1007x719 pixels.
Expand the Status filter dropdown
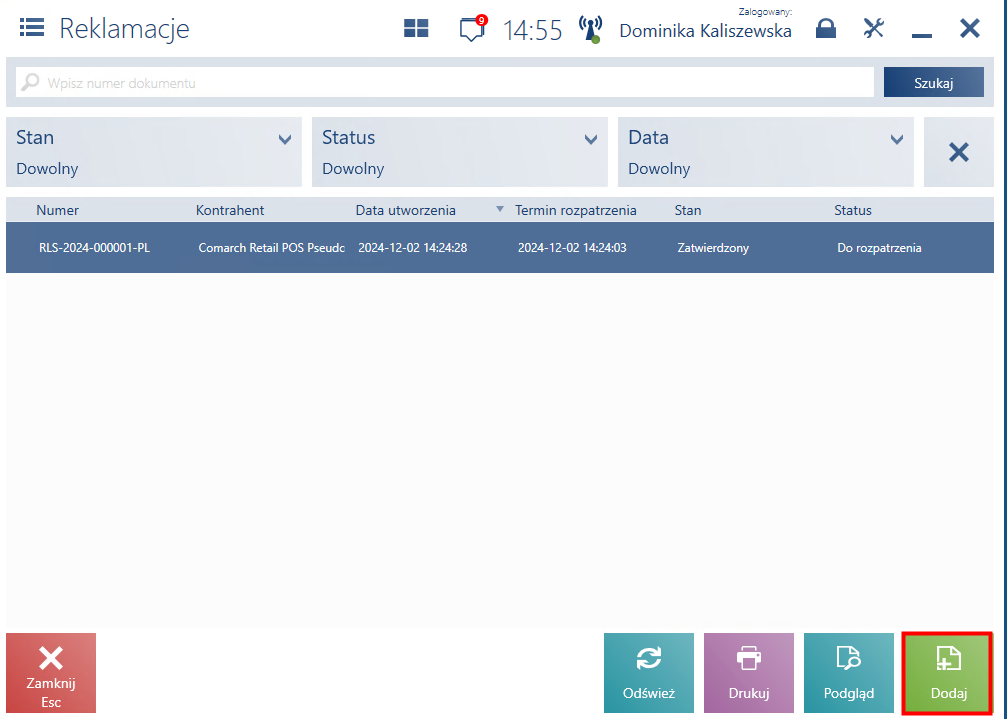click(x=460, y=152)
